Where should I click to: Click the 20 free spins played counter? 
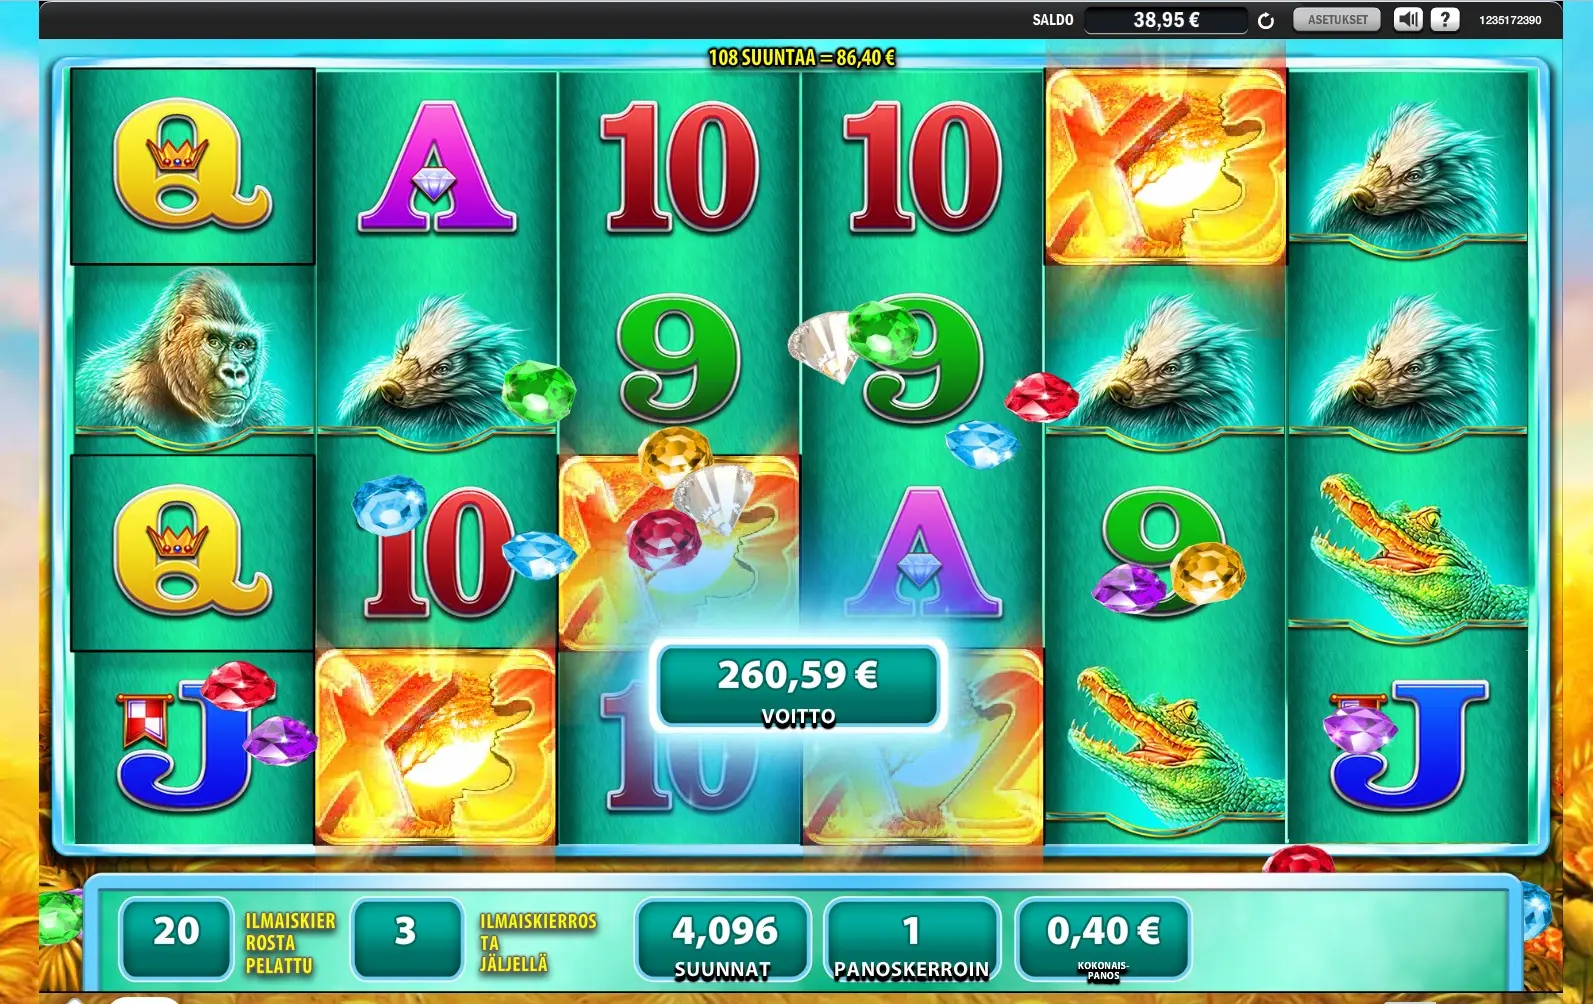[x=176, y=940]
